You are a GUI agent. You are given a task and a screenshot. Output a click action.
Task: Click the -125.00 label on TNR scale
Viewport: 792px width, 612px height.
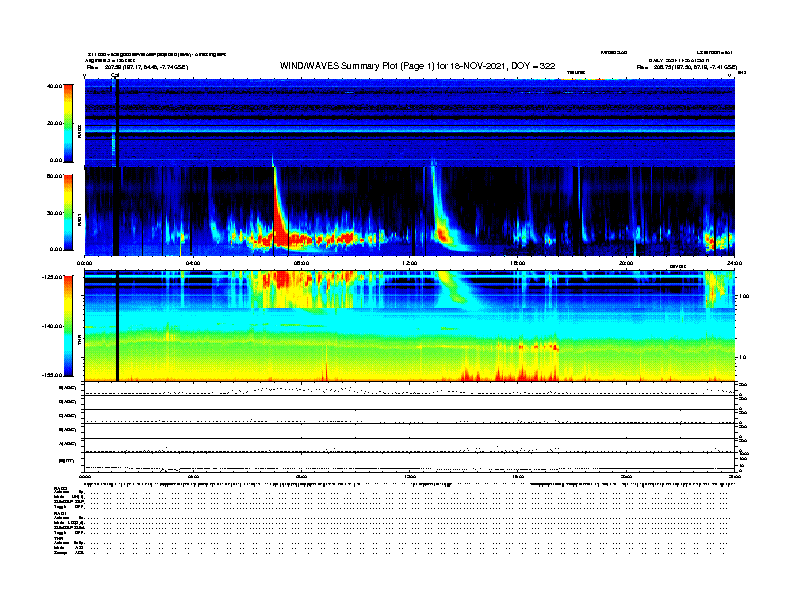52,277
